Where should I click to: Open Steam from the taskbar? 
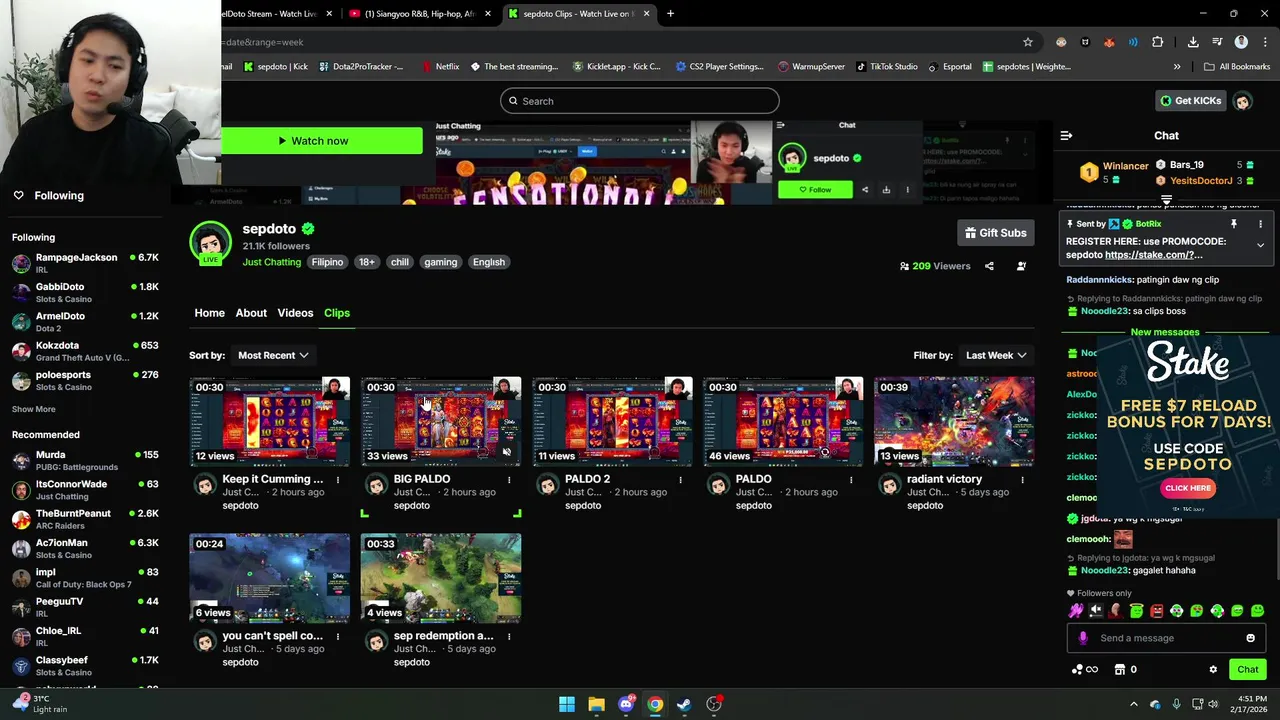coord(684,704)
